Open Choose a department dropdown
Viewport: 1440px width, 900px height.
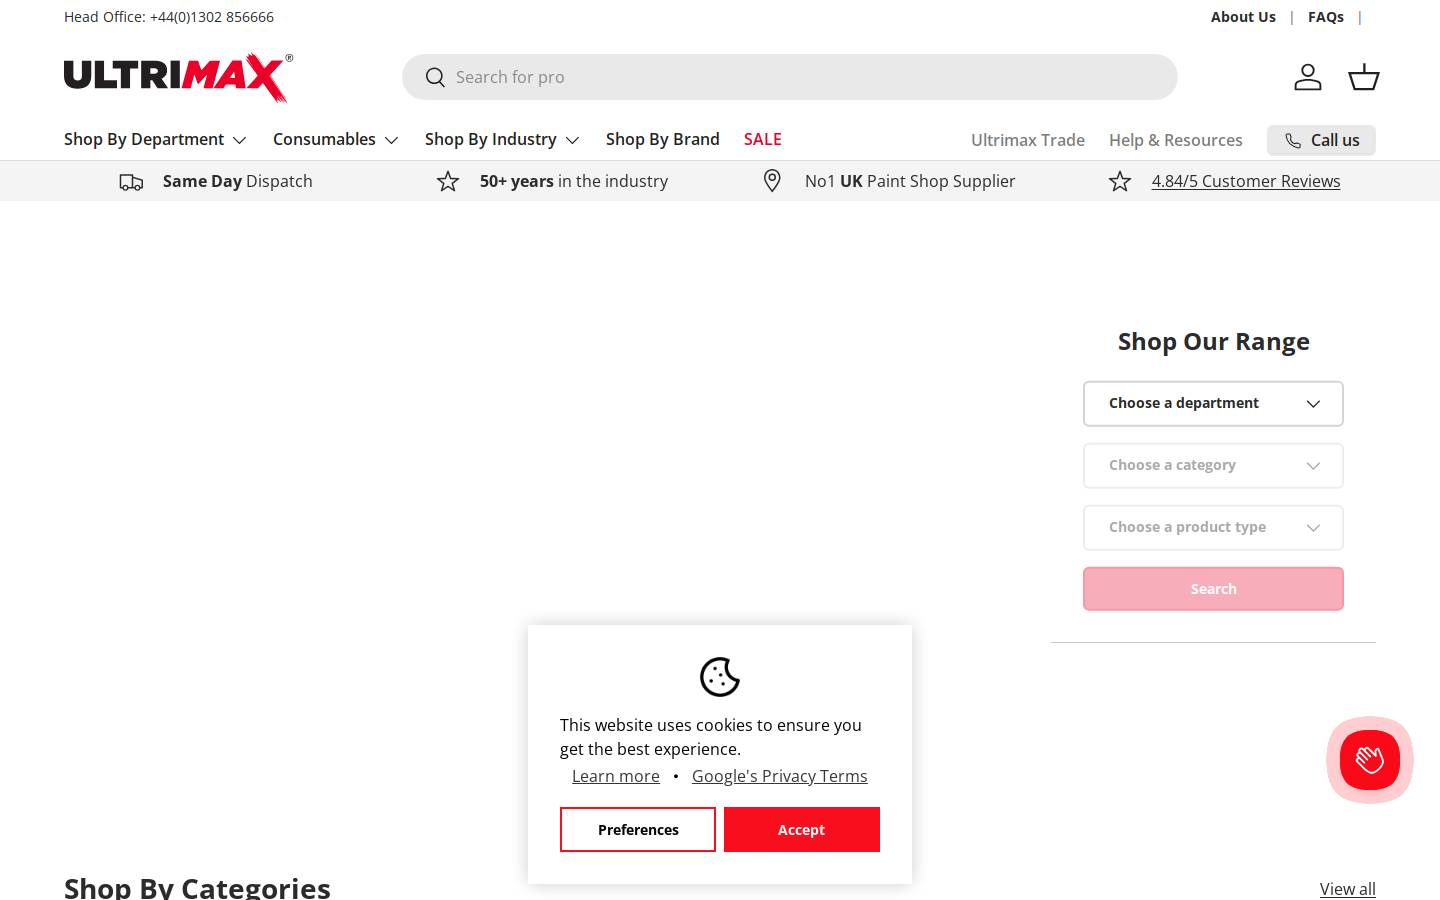tap(1213, 404)
